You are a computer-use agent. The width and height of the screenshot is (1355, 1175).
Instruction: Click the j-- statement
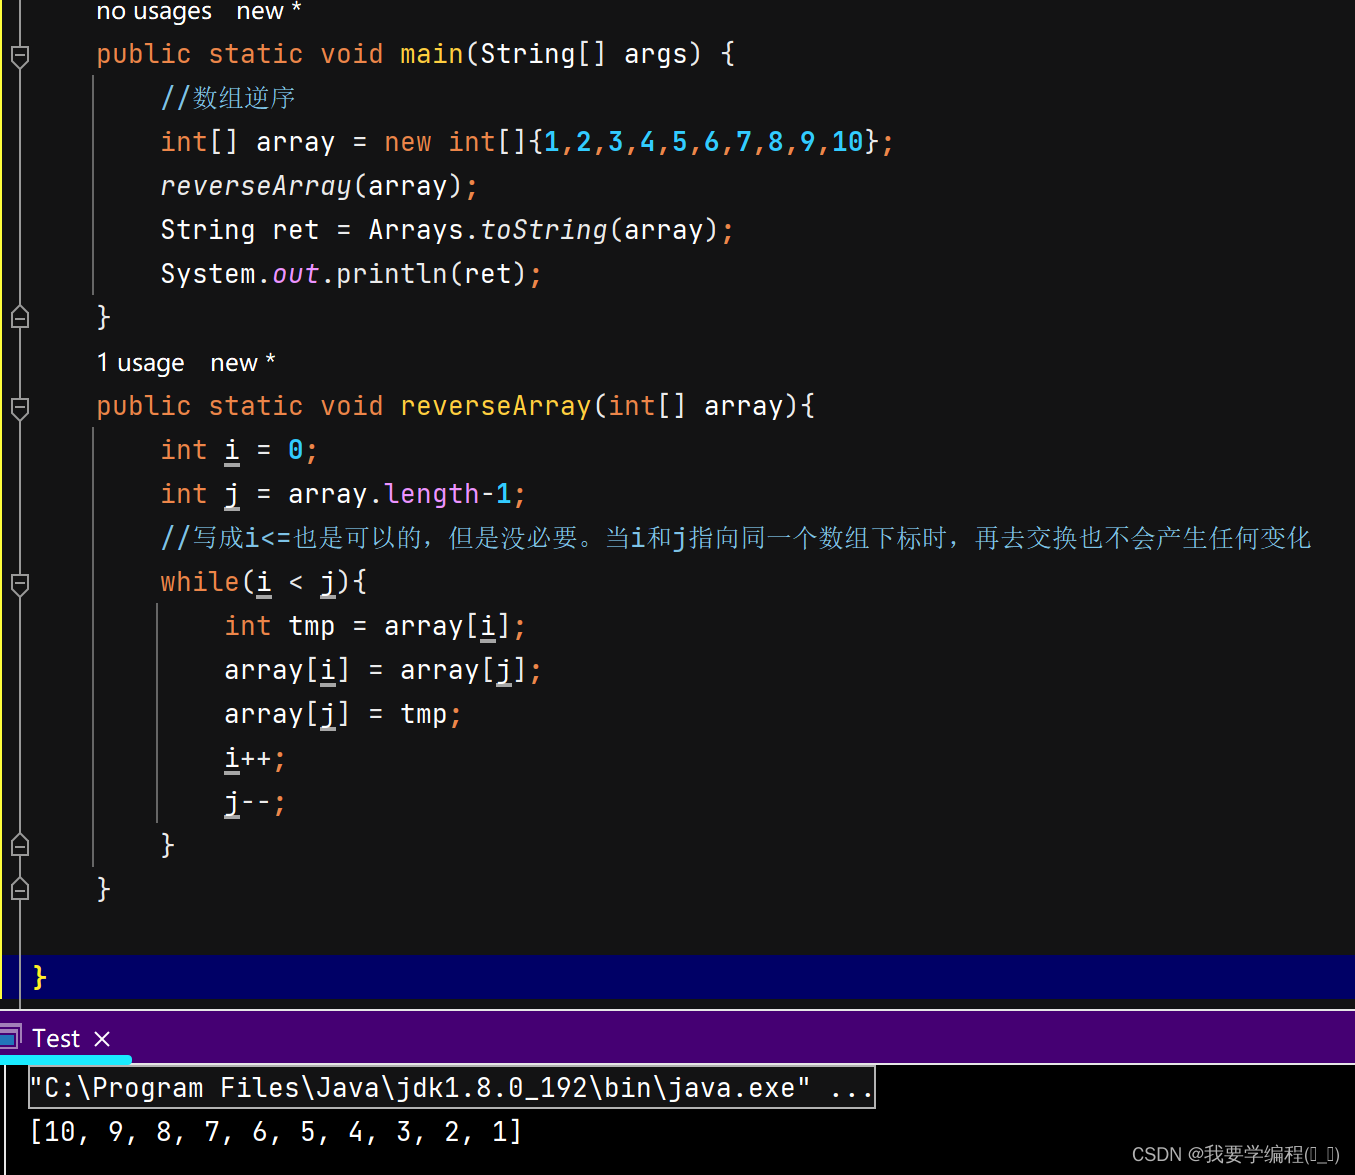point(255,803)
